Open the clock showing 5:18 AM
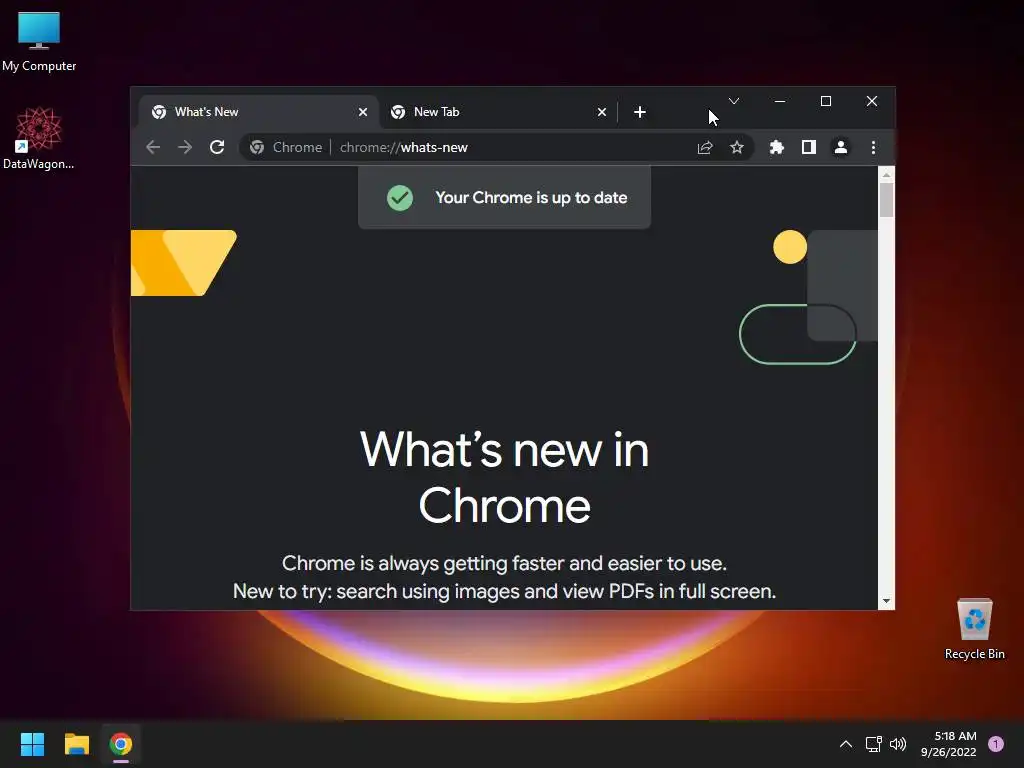The width and height of the screenshot is (1024, 768). coord(949,744)
